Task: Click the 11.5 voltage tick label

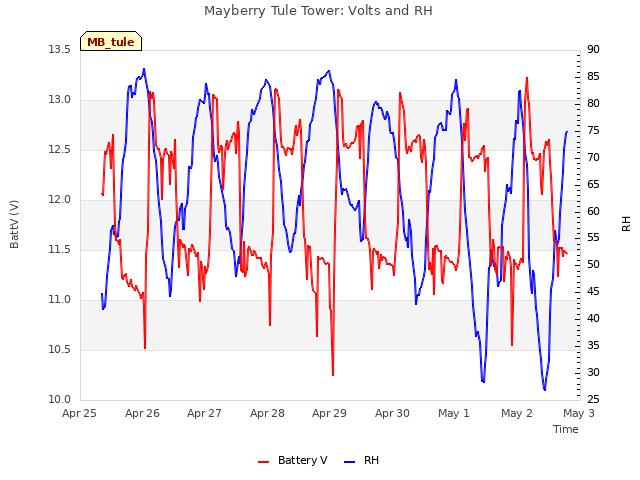Action: 60,249
